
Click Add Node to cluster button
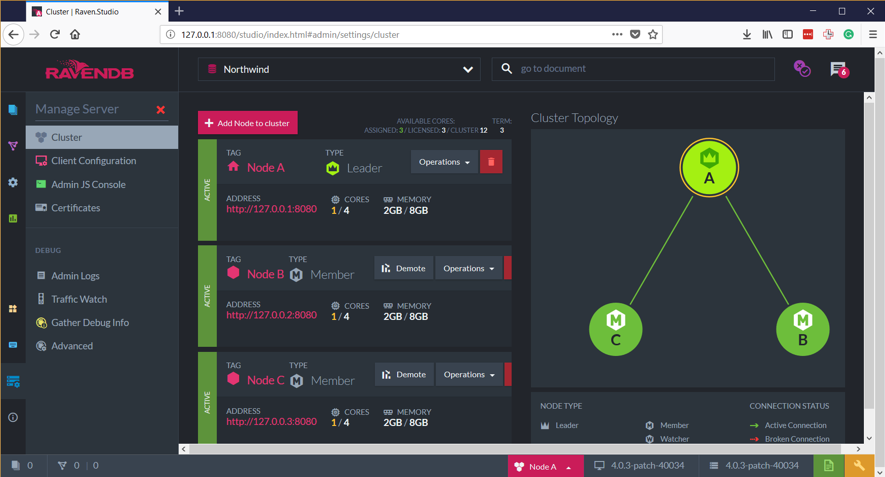(x=248, y=123)
